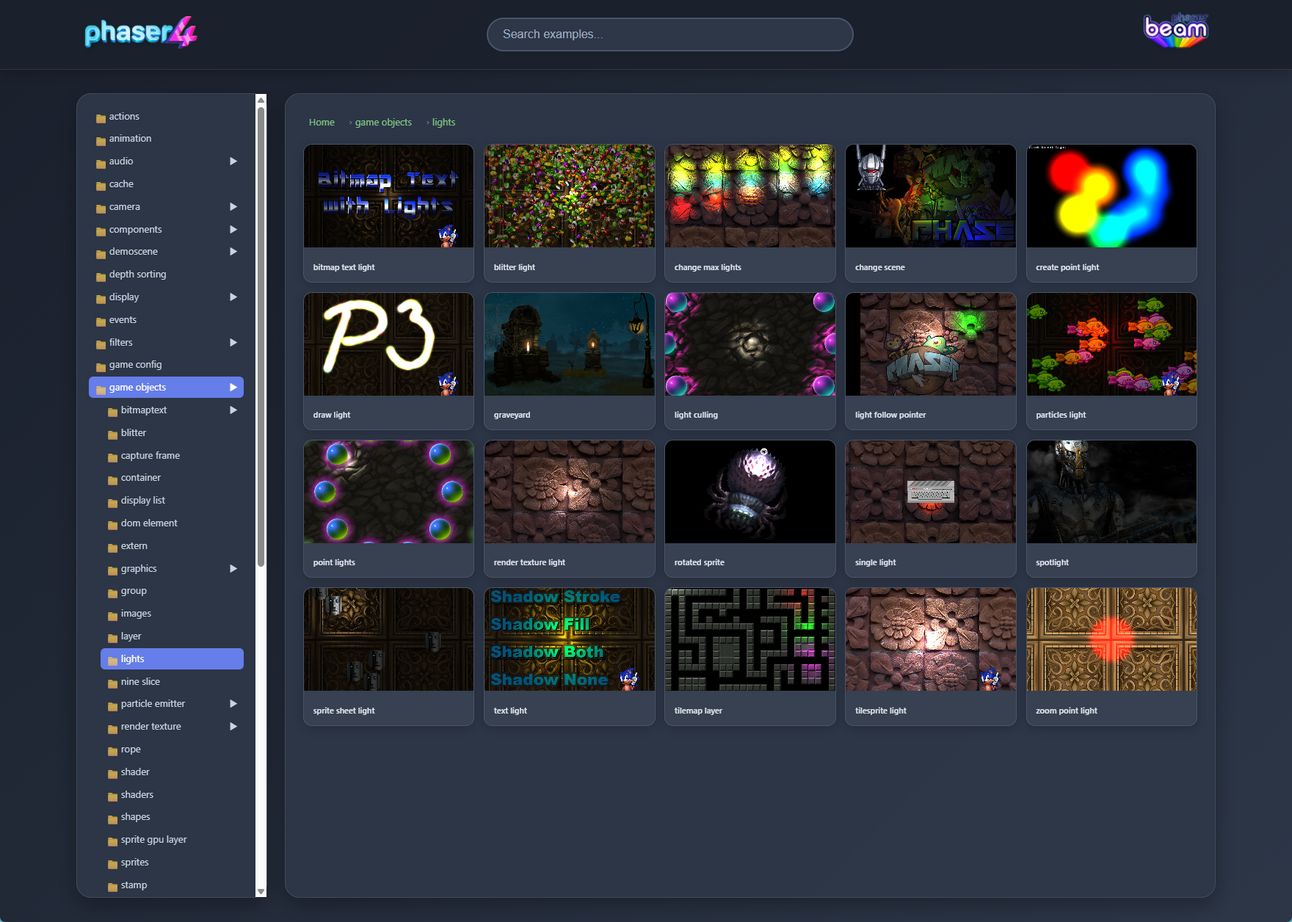
Task: Expand the particle emitter subfolder arrow
Action: tap(233, 704)
